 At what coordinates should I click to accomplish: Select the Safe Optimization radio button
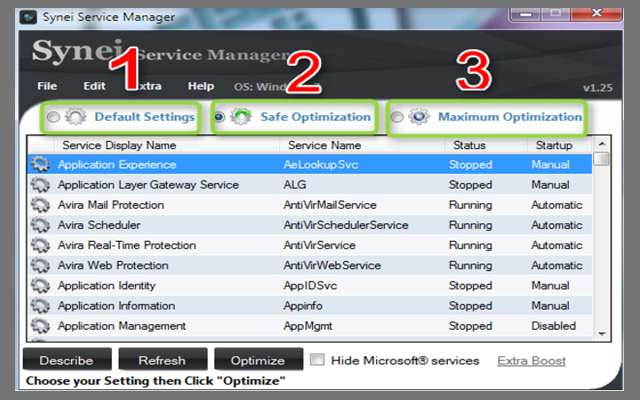point(219,117)
